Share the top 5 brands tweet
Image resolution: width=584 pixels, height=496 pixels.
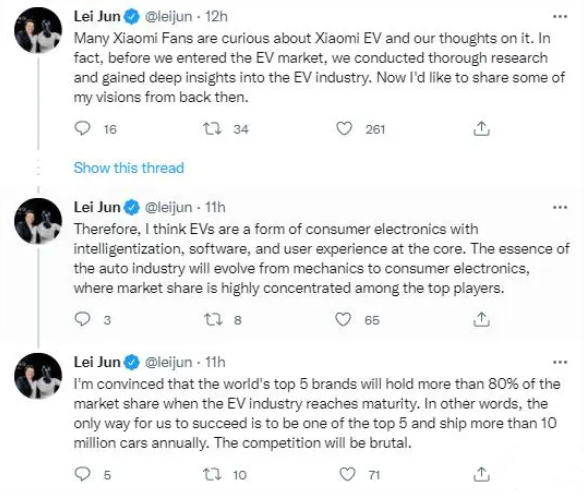[x=481, y=474]
